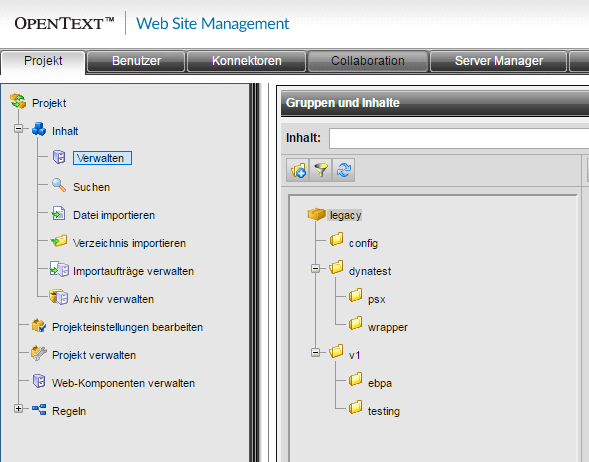Viewport: 589px width, 462px height.
Task: Open the Konnektoren tab
Action: pos(246,61)
